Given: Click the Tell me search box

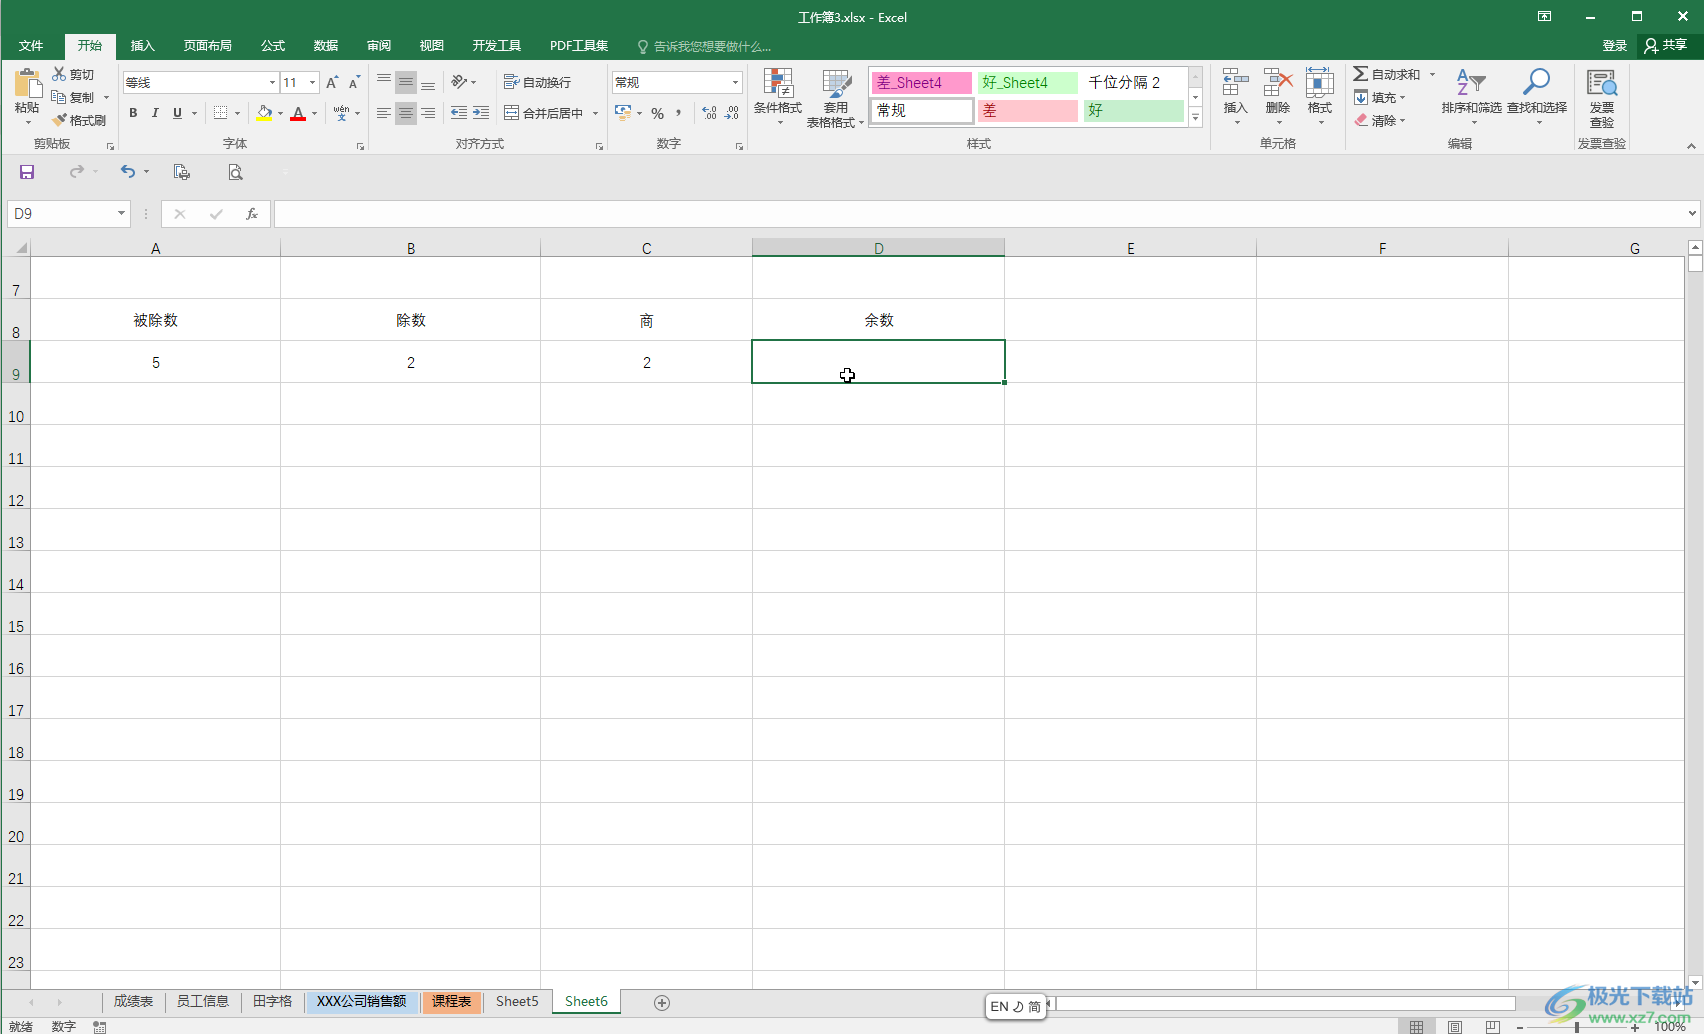Looking at the screenshot, I should click(705, 46).
